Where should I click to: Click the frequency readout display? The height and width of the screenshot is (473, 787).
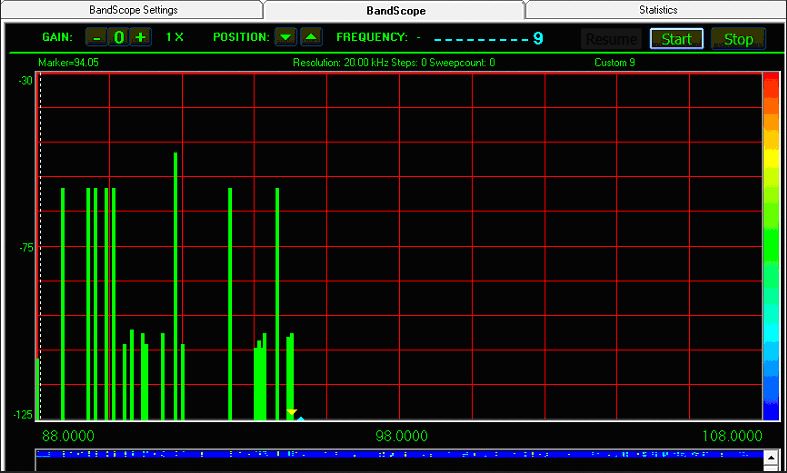[488, 38]
